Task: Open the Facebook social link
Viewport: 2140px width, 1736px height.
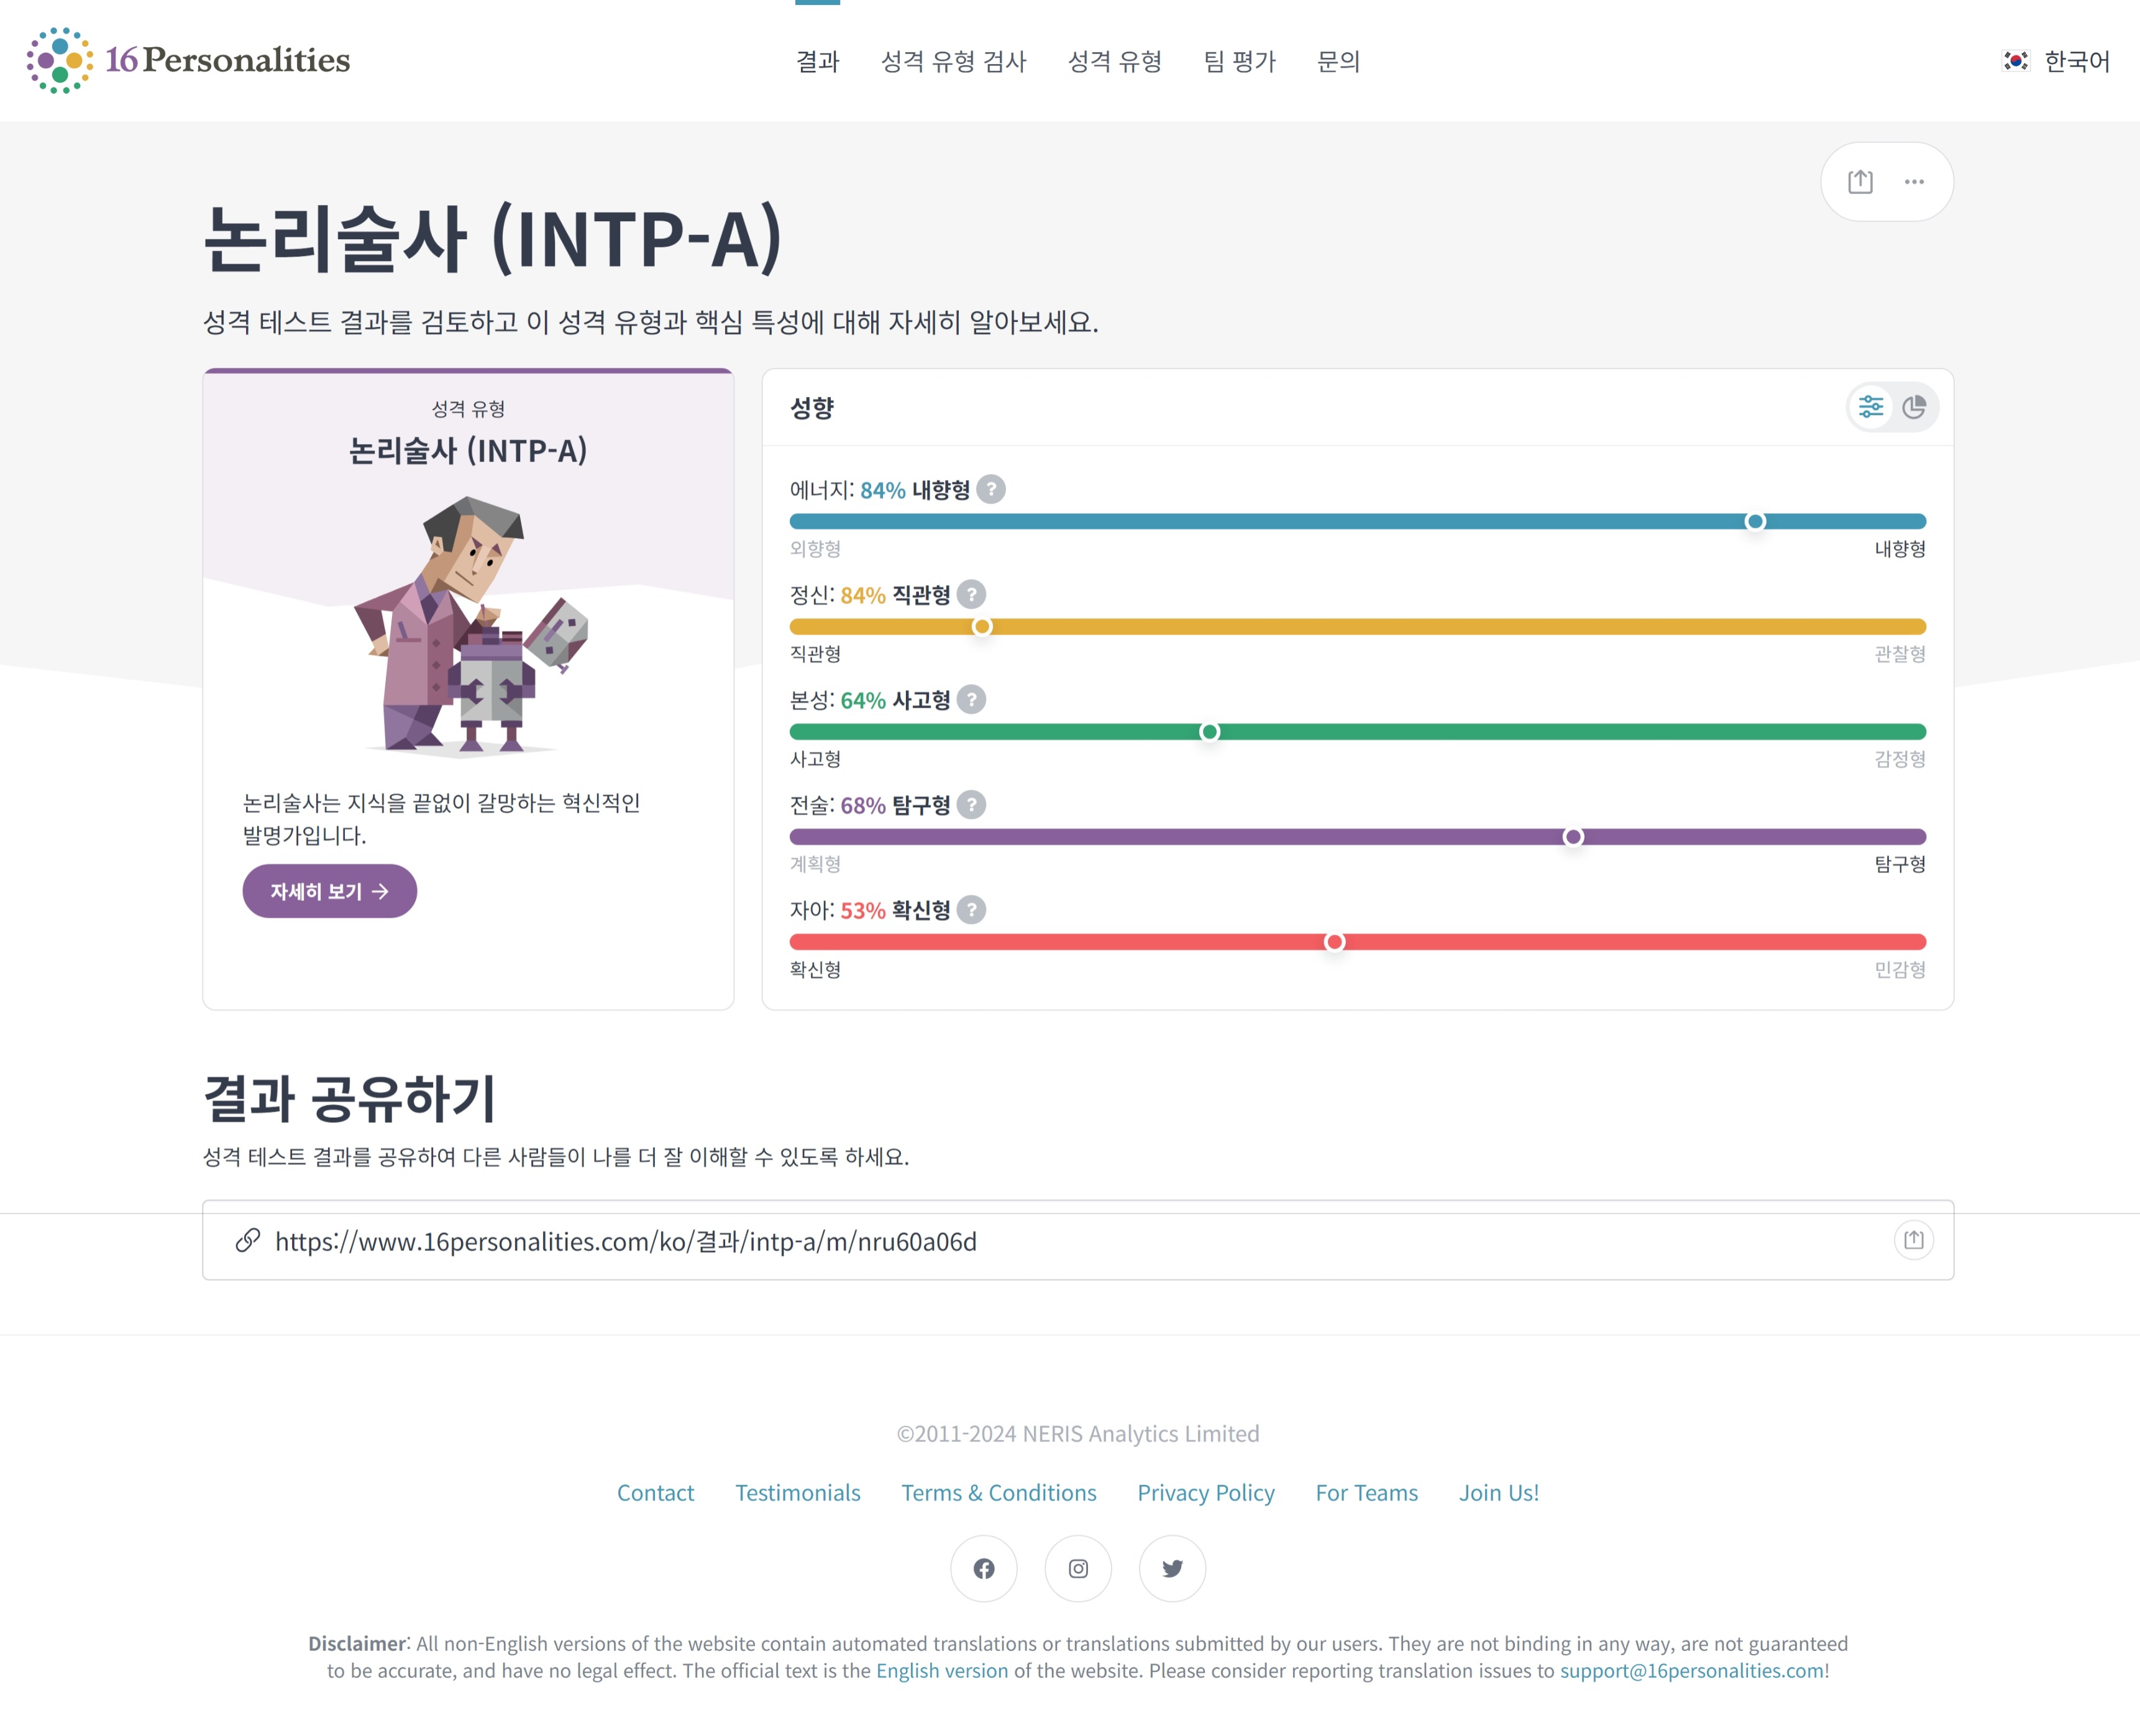Action: click(x=984, y=1569)
